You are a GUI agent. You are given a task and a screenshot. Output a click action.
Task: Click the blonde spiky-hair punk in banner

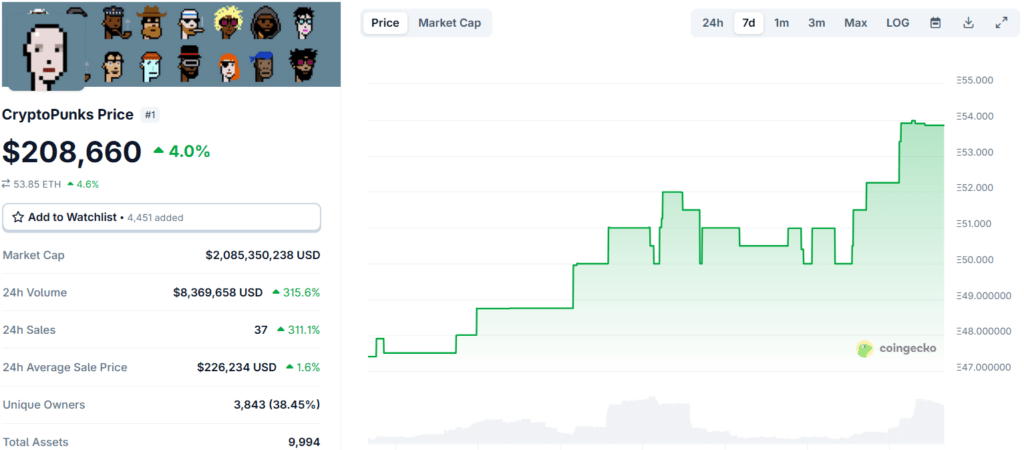[x=226, y=22]
